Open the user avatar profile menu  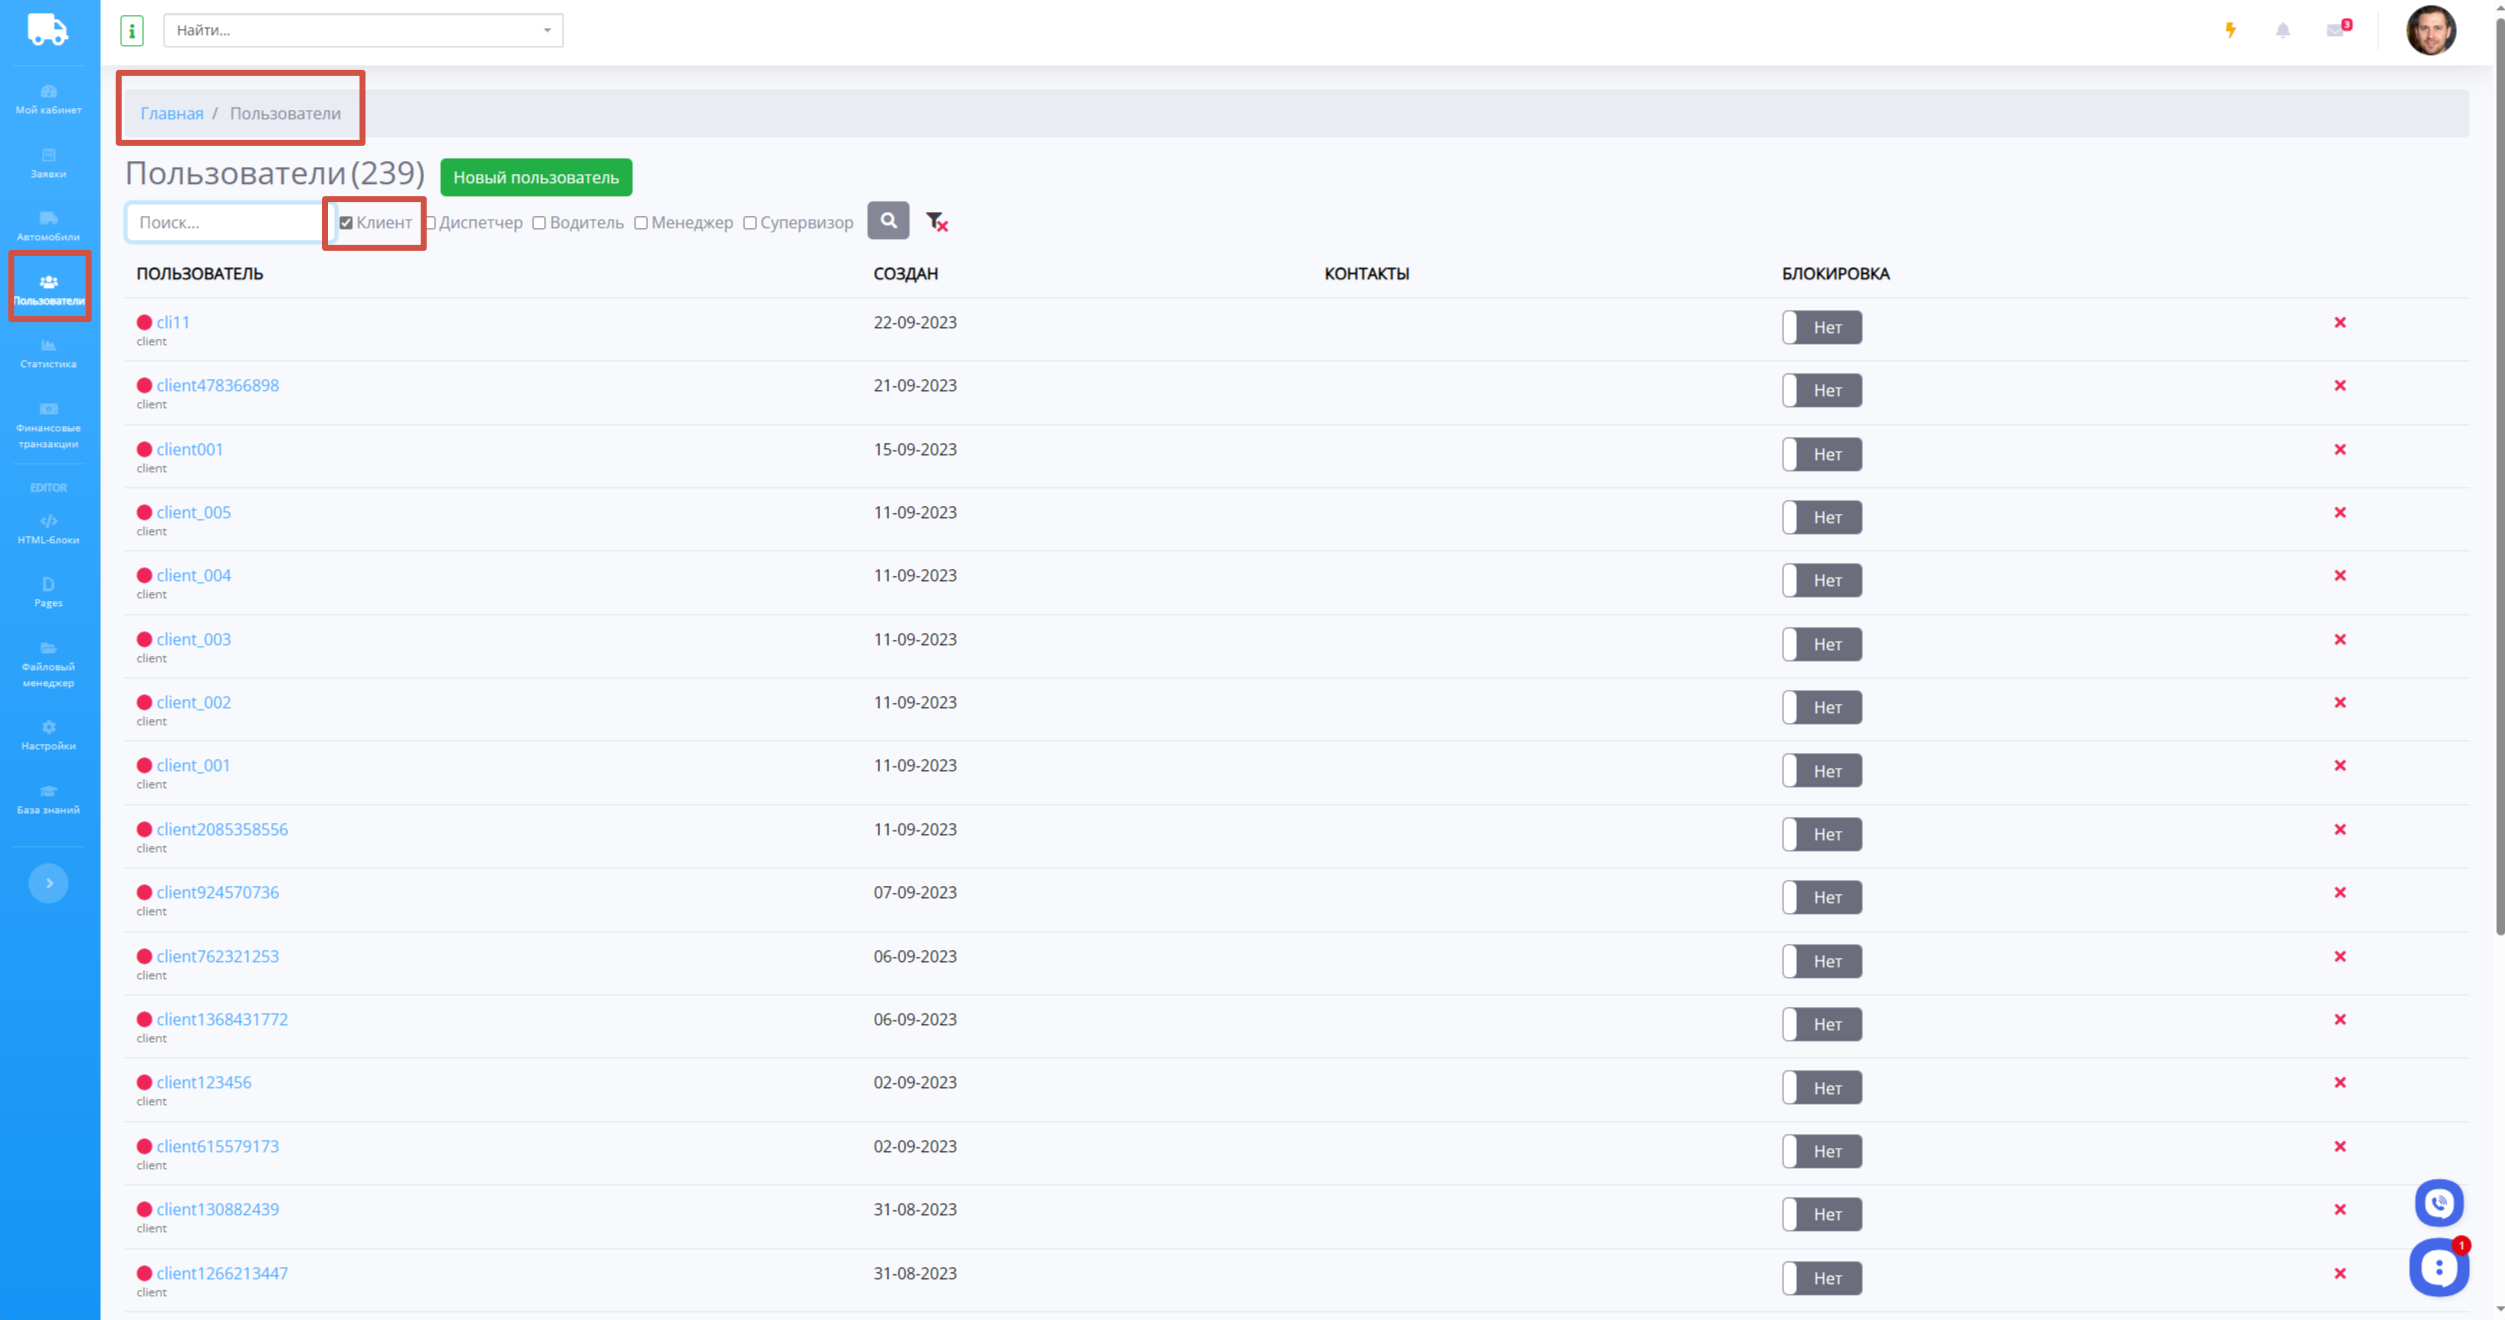tap(2430, 30)
